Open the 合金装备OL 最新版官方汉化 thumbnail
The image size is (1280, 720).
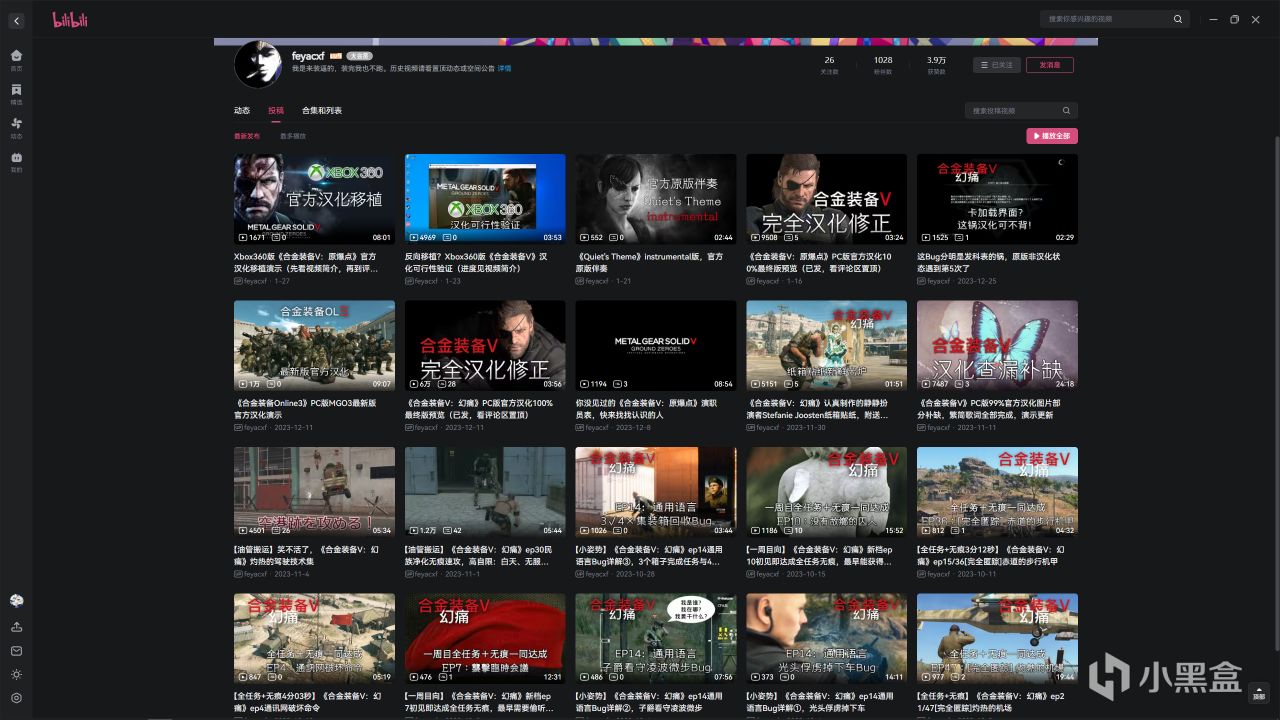pos(314,346)
